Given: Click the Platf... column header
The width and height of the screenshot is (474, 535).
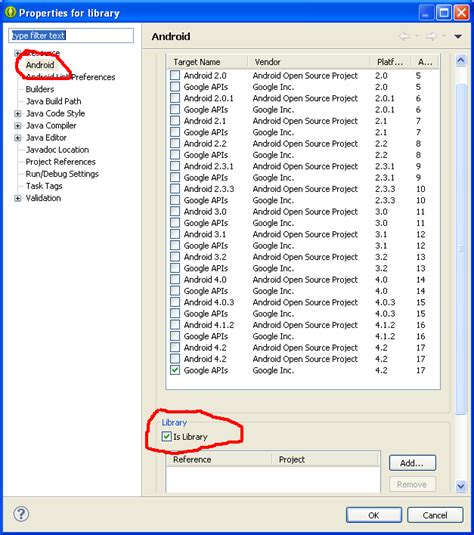Looking at the screenshot, I should (390, 62).
